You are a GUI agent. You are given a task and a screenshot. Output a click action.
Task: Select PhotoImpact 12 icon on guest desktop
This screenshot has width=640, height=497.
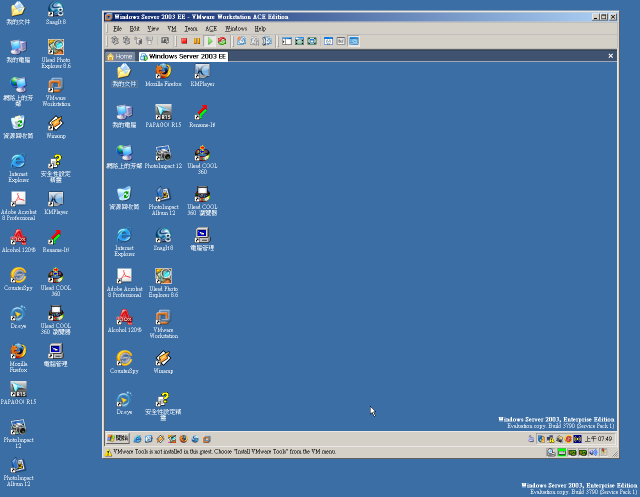tap(163, 157)
